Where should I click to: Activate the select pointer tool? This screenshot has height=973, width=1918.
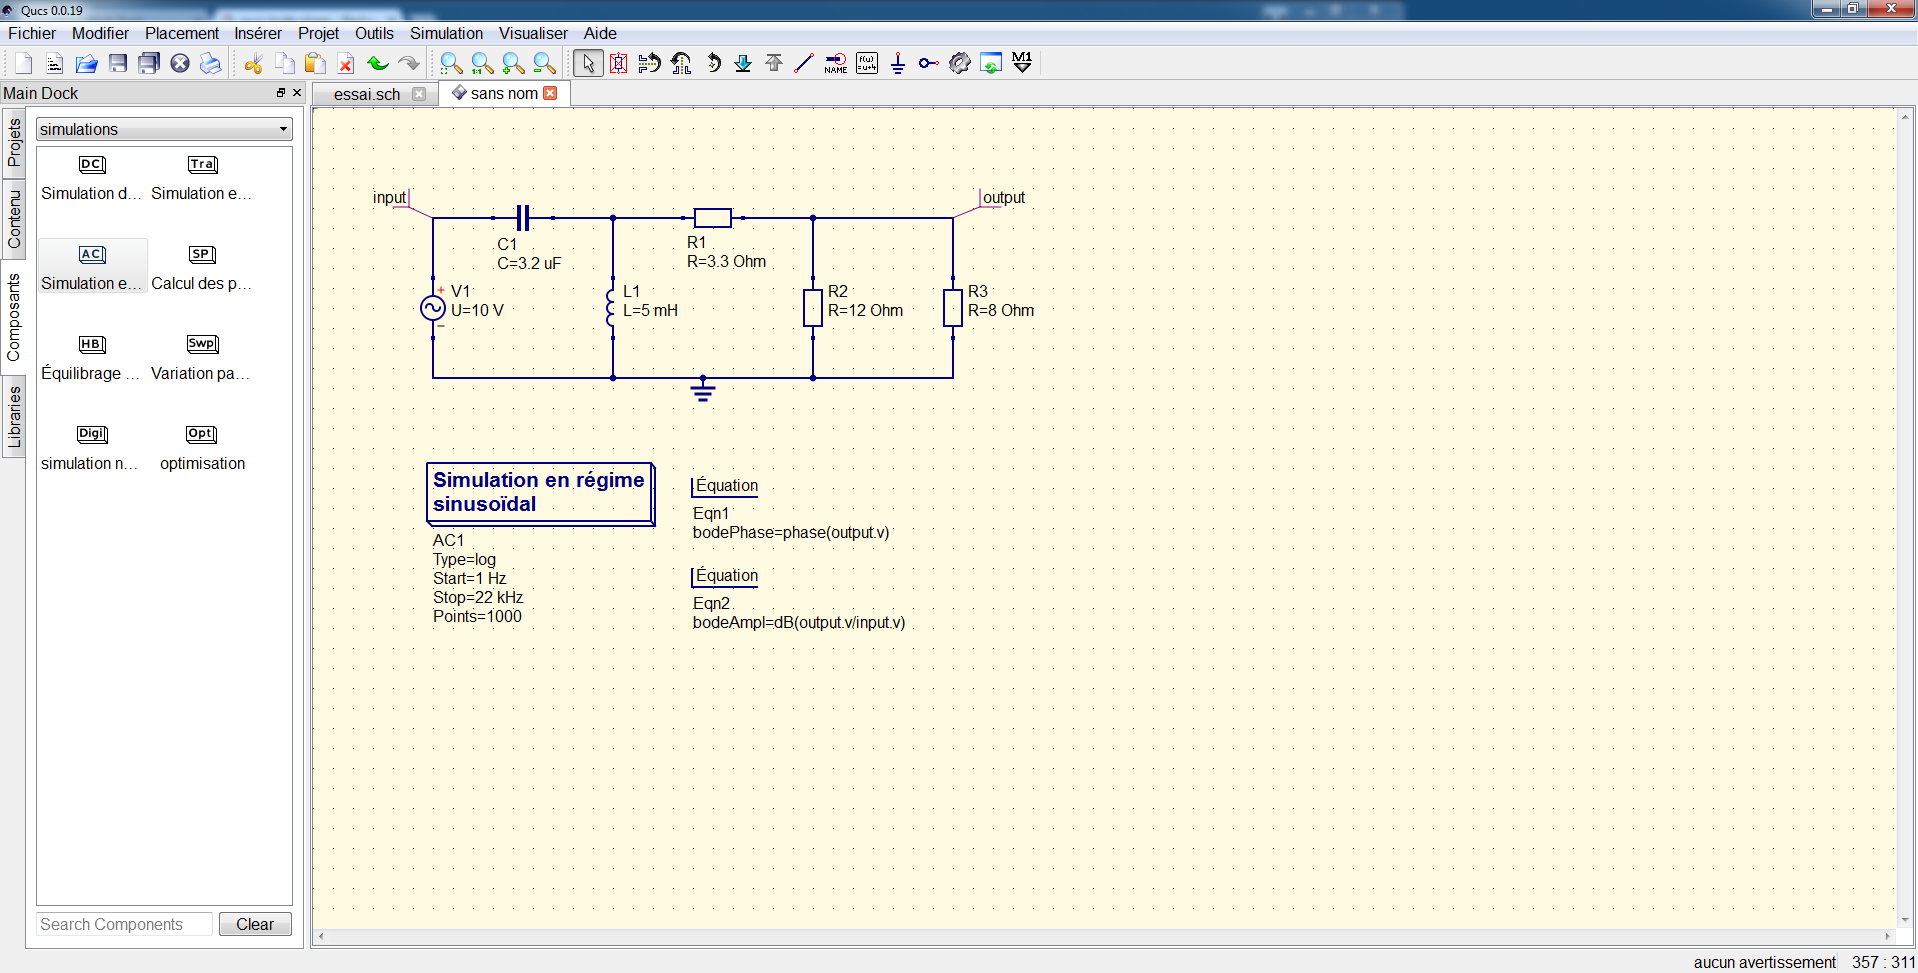click(588, 64)
